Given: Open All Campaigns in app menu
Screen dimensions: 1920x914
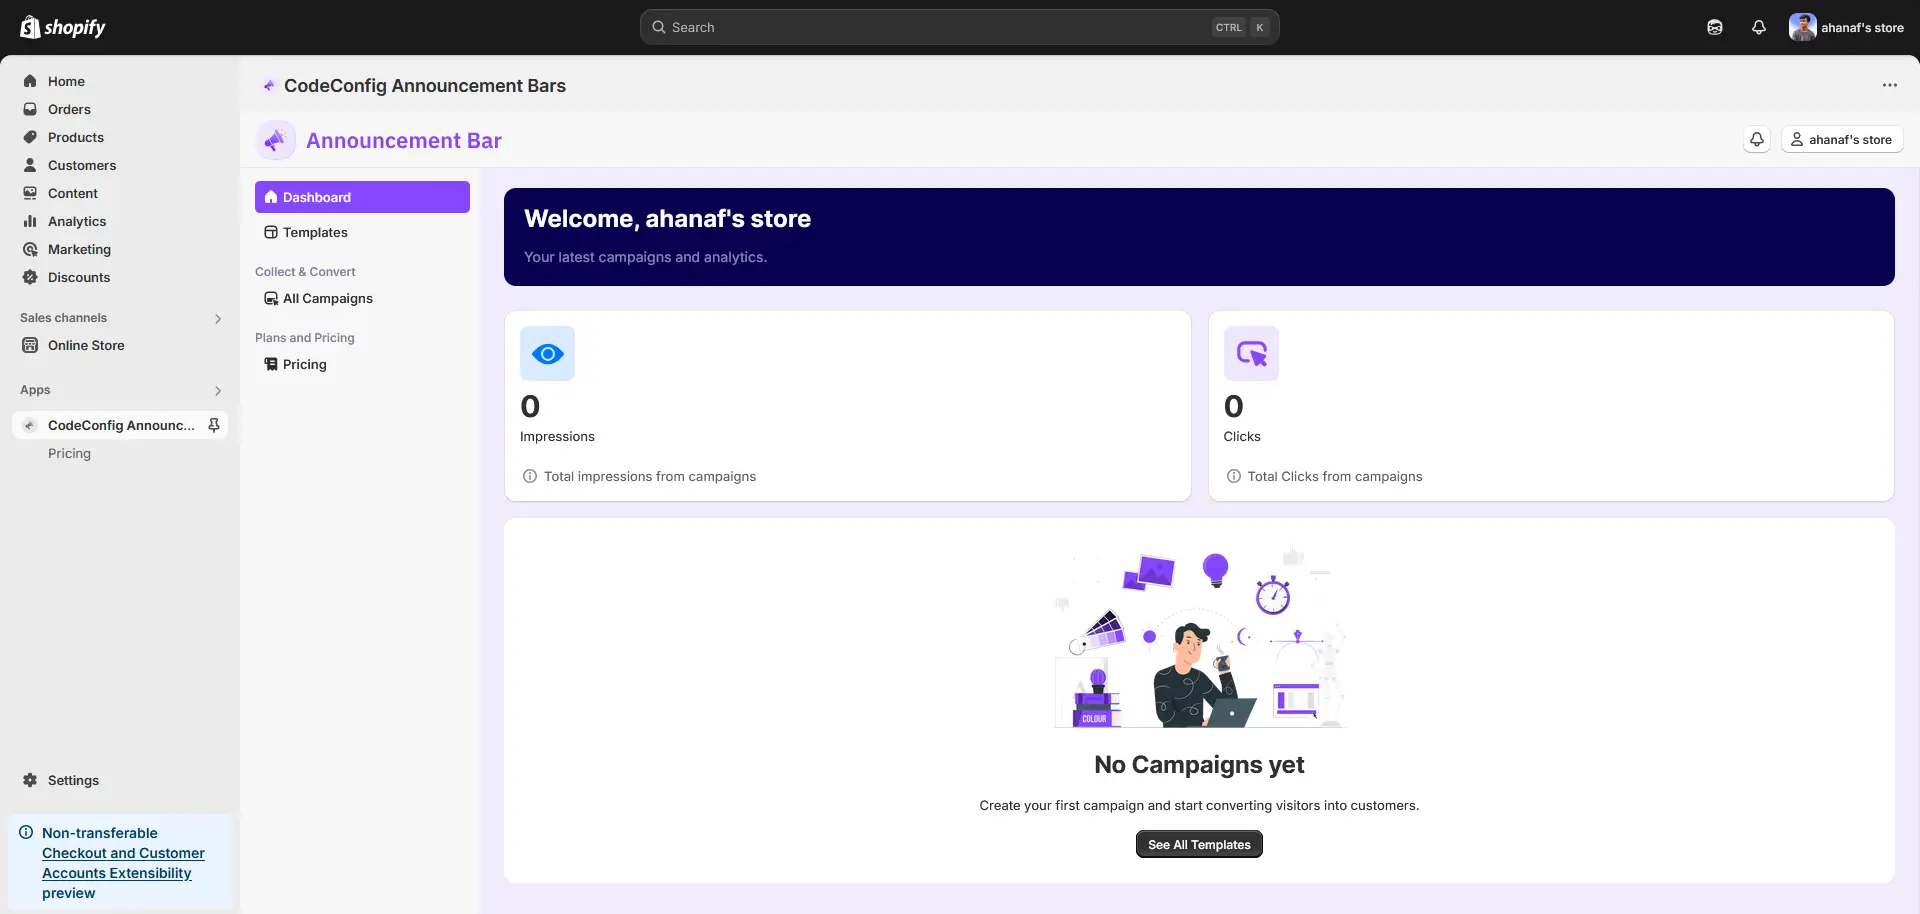Looking at the screenshot, I should coord(362,298).
